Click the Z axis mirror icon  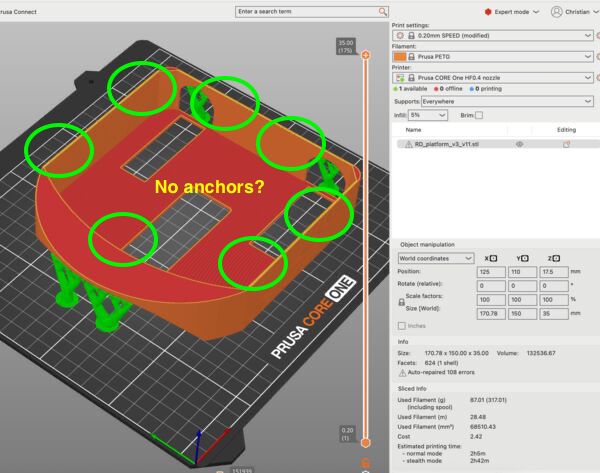[x=556, y=258]
